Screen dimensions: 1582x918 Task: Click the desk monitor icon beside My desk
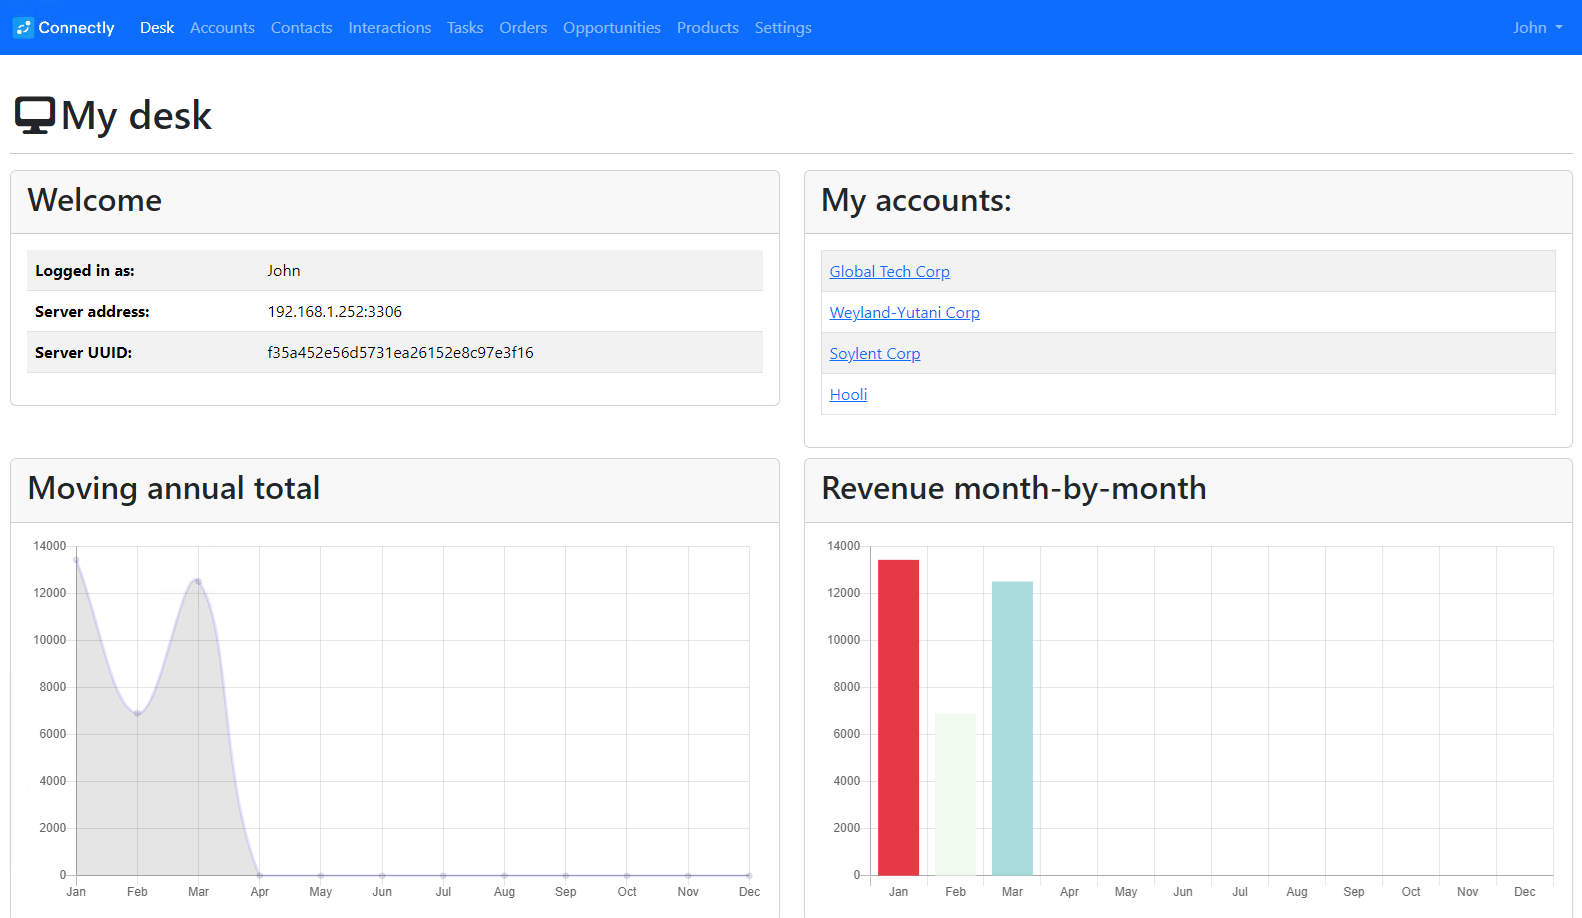coord(34,115)
